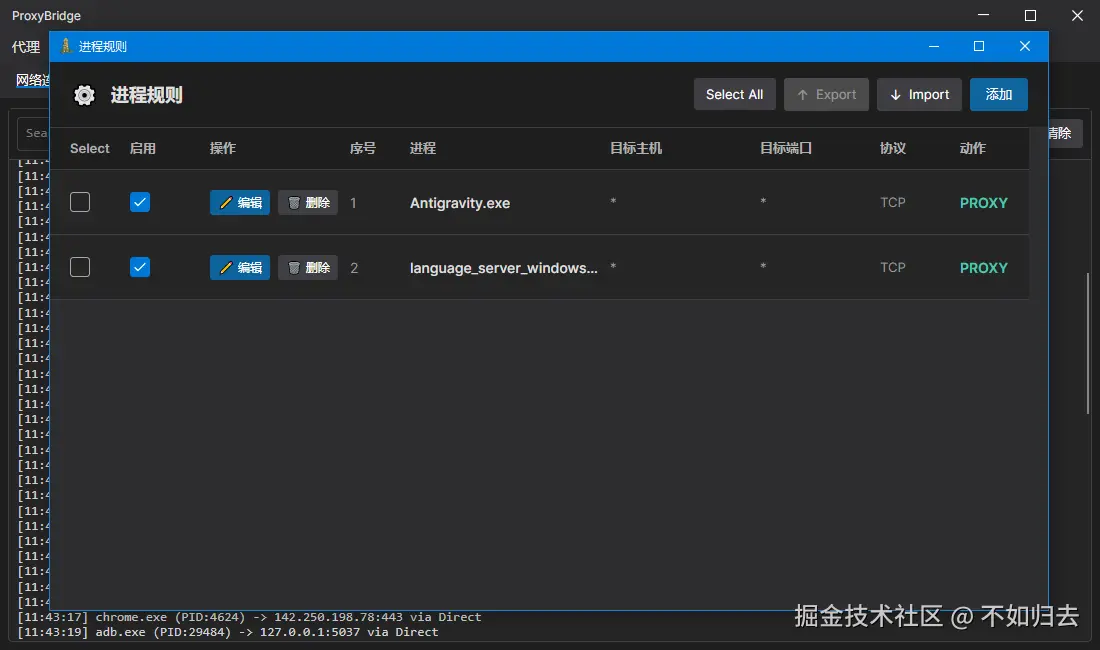Viewport: 1100px width, 650px height.
Task: Click the 添加 button to add rule
Action: (x=998, y=95)
